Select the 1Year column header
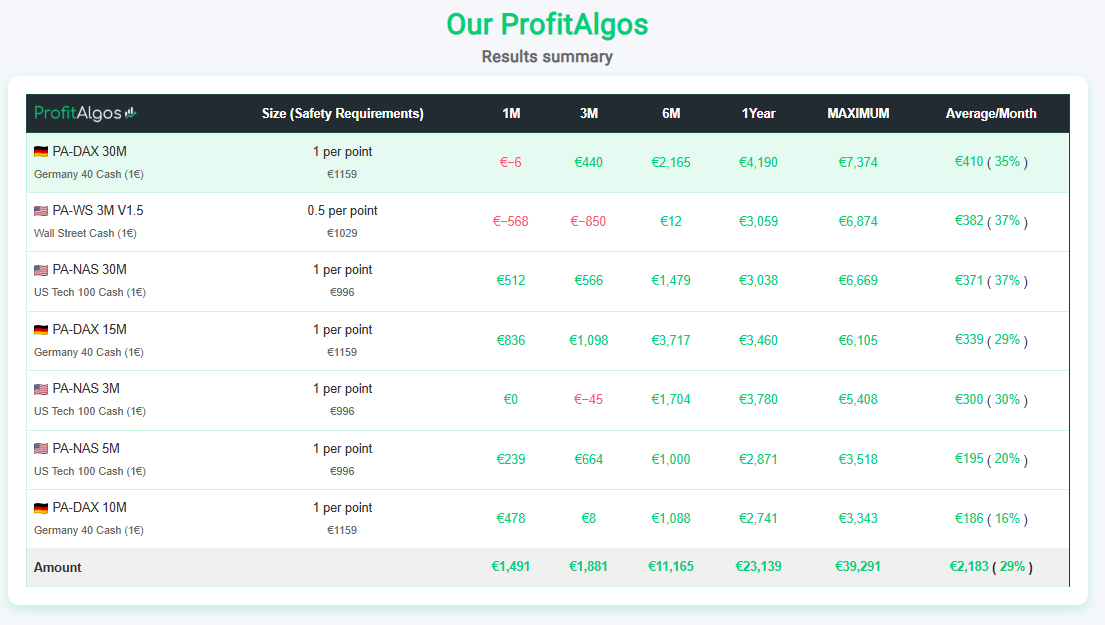The height and width of the screenshot is (625, 1105). click(x=758, y=113)
